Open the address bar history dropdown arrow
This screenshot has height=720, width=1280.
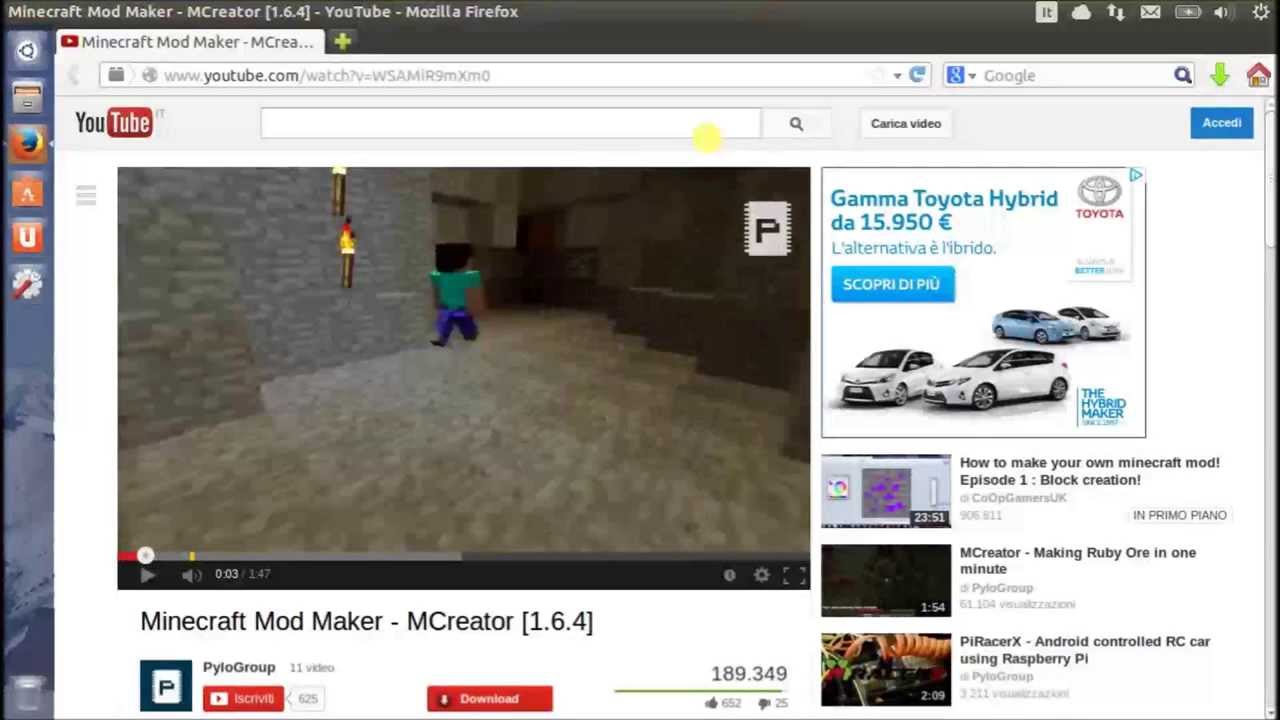(x=897, y=75)
